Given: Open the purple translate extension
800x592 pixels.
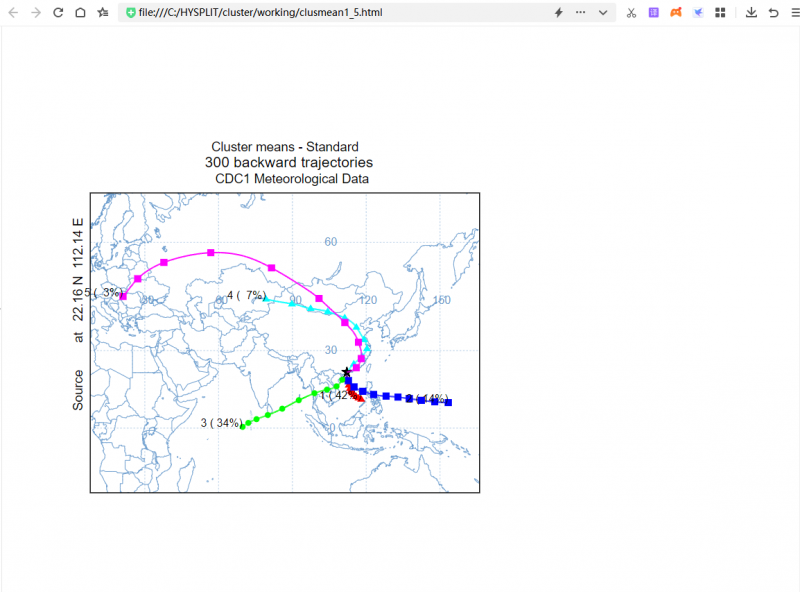Looking at the screenshot, I should click(653, 13).
